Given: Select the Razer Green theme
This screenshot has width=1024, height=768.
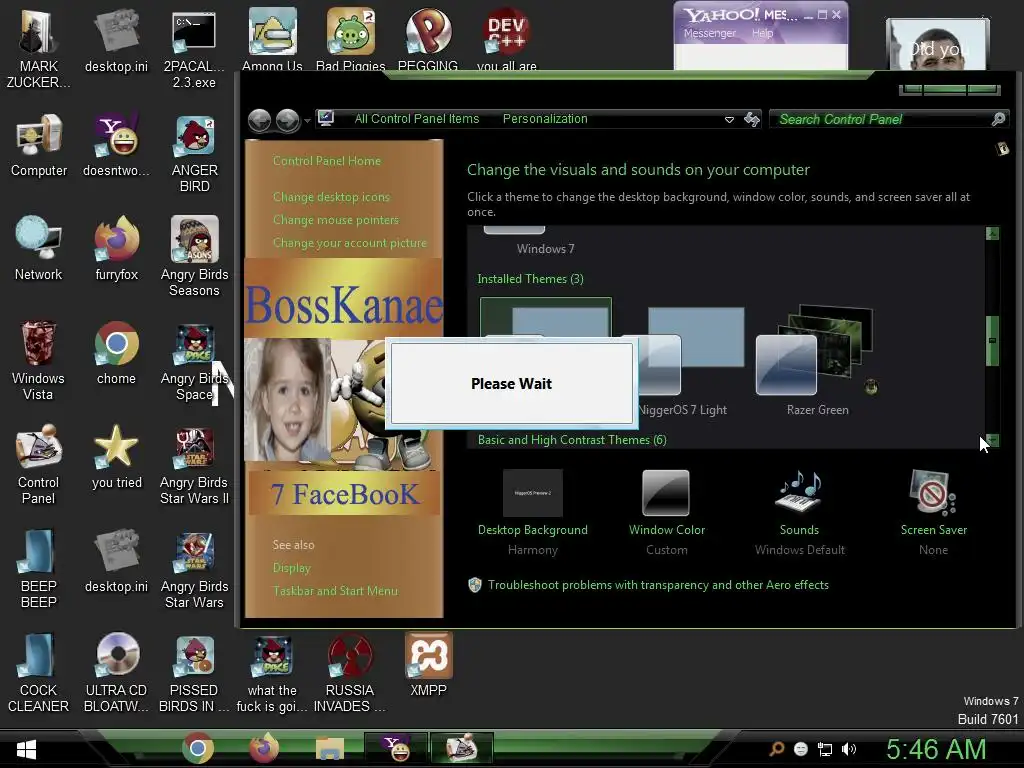Looking at the screenshot, I should pos(817,359).
